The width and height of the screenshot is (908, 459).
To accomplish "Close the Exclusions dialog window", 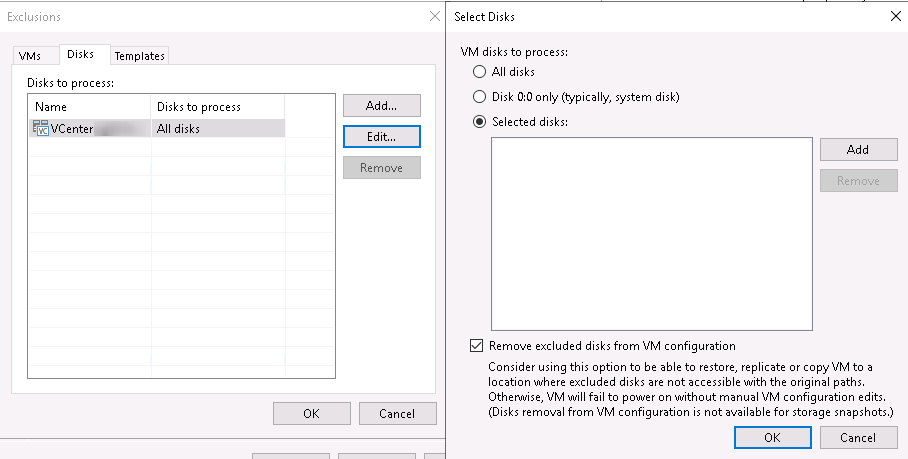I will click(x=434, y=17).
